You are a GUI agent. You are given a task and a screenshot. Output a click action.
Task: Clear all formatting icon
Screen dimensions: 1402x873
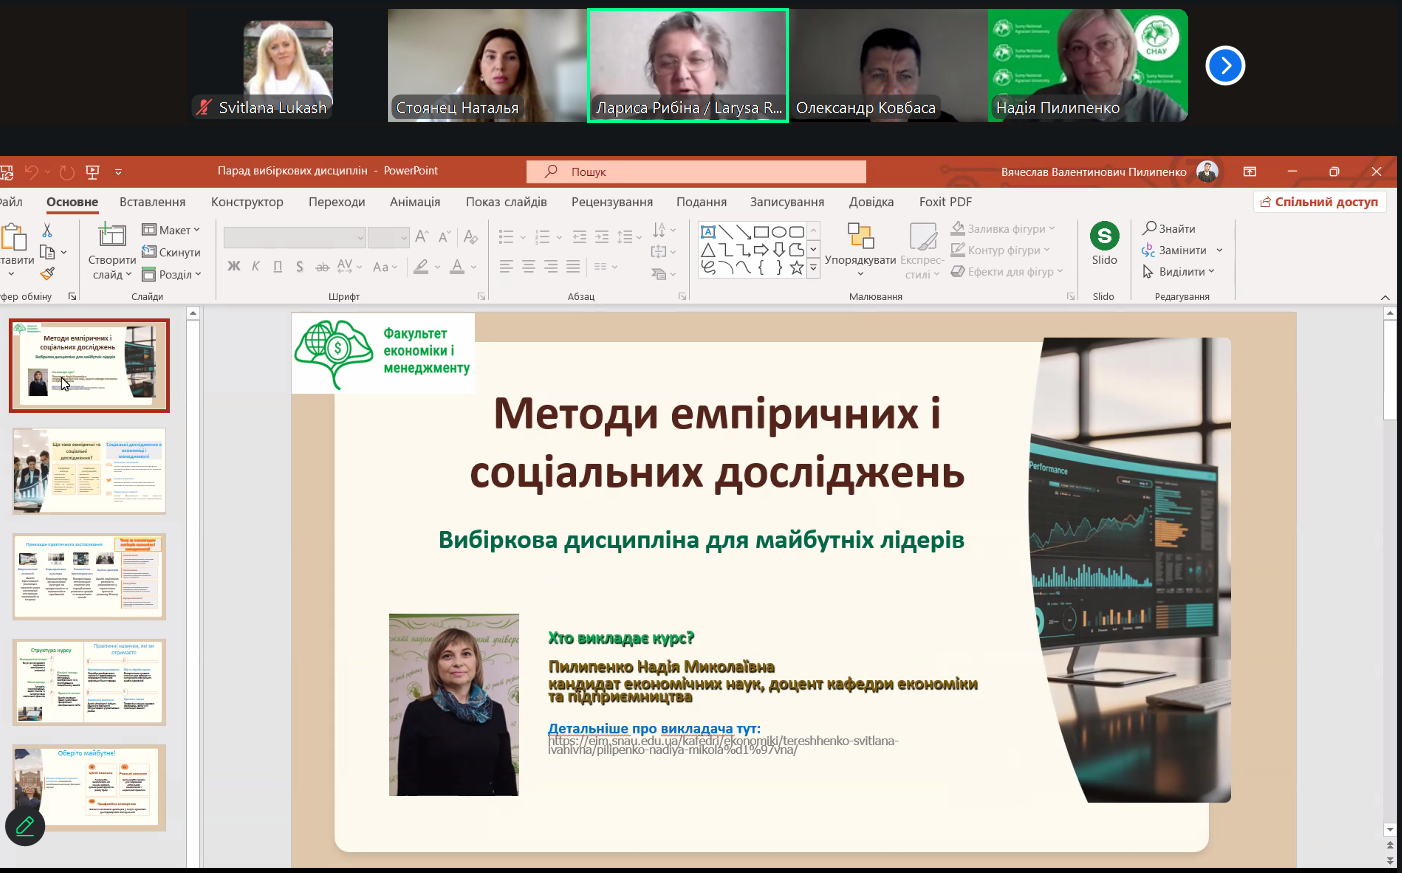(x=471, y=237)
